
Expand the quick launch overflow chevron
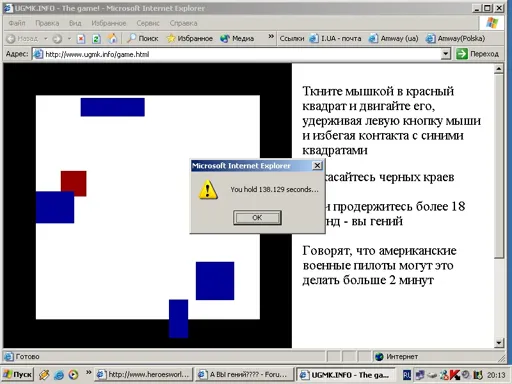tap(88, 372)
